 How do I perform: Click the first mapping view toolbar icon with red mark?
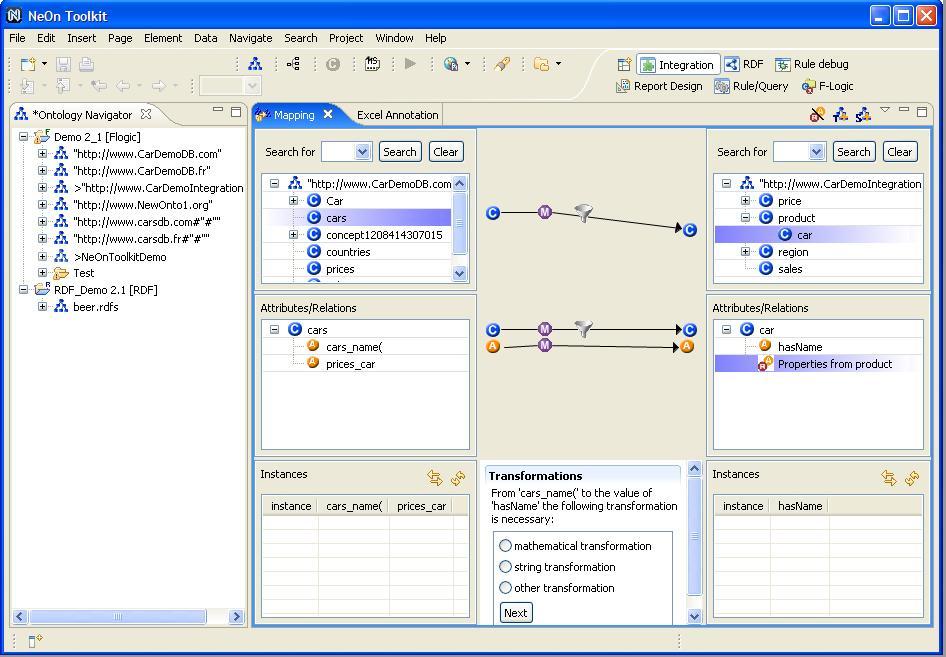[x=817, y=114]
